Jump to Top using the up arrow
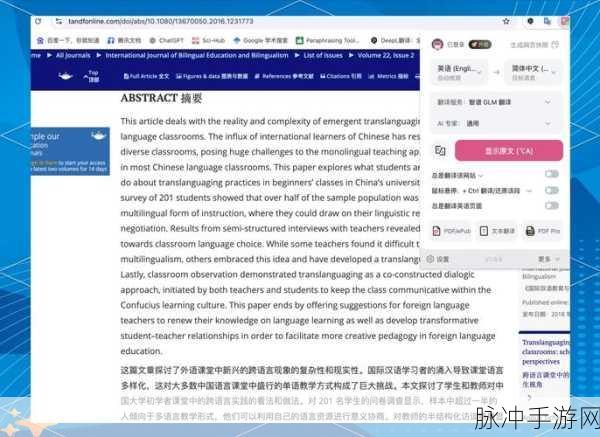The image size is (600, 437). 91,76
